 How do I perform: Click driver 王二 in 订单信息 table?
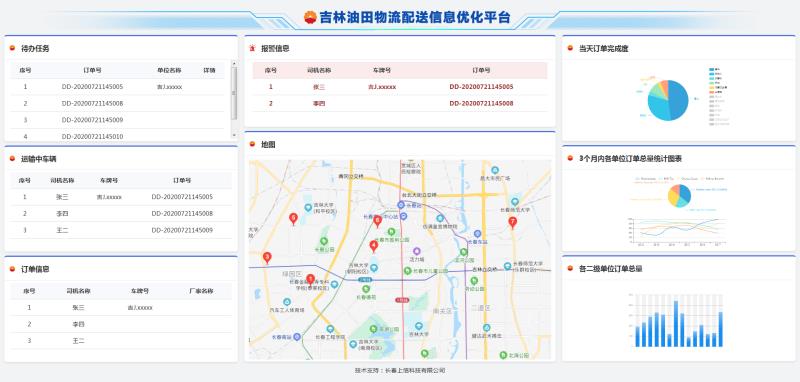[x=78, y=341]
